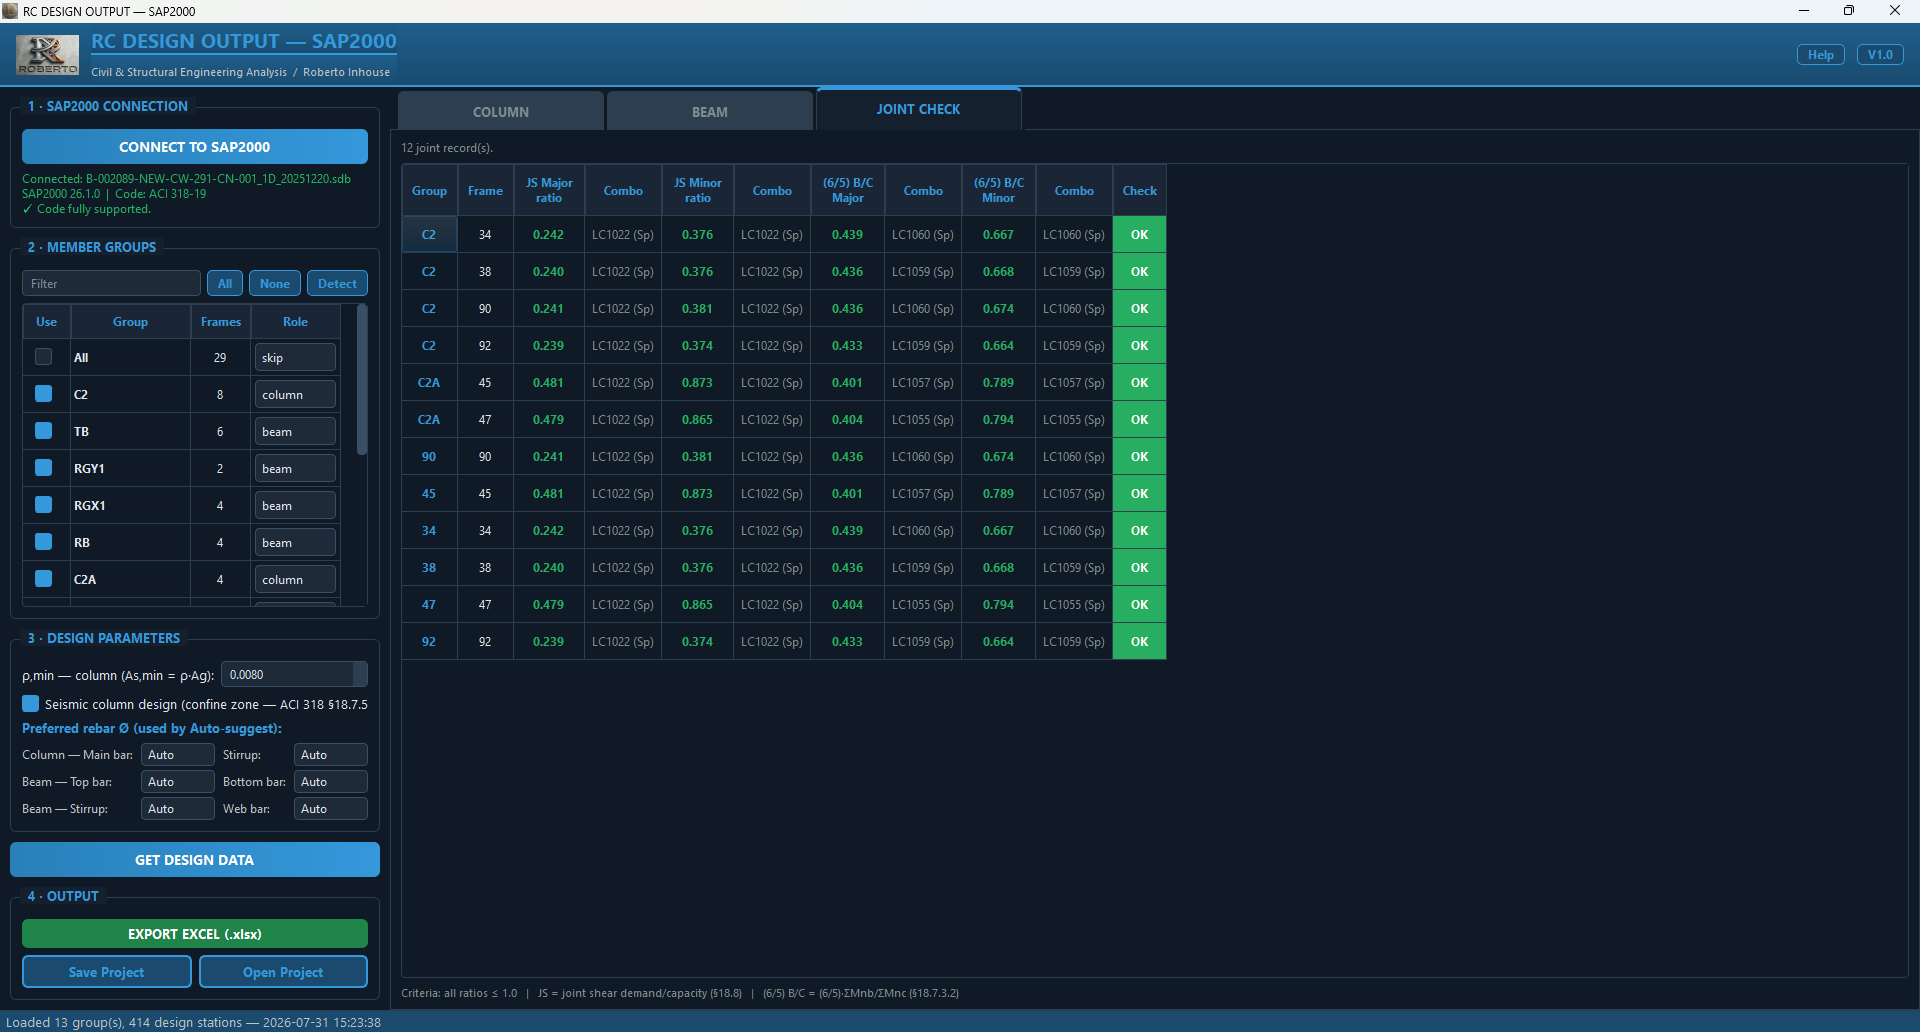
Task: Toggle the Use checkbox for group RGY1
Action: (43, 468)
